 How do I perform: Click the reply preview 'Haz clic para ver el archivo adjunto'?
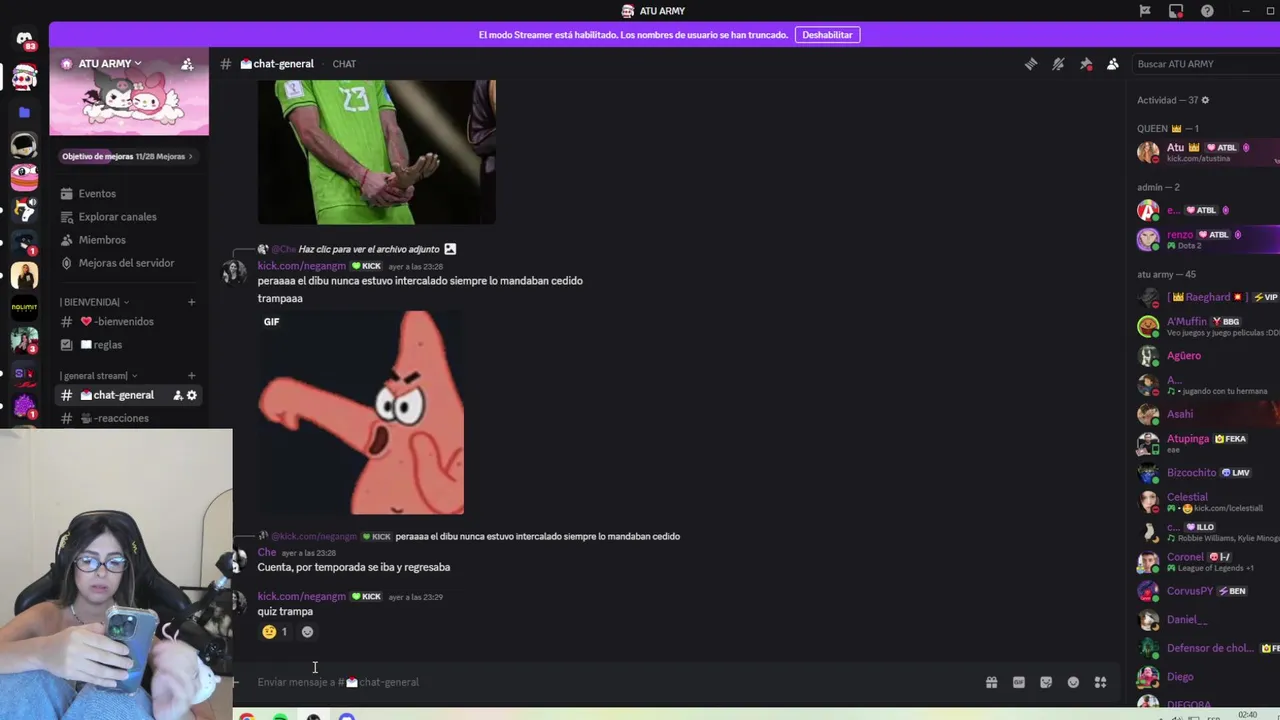click(x=369, y=249)
